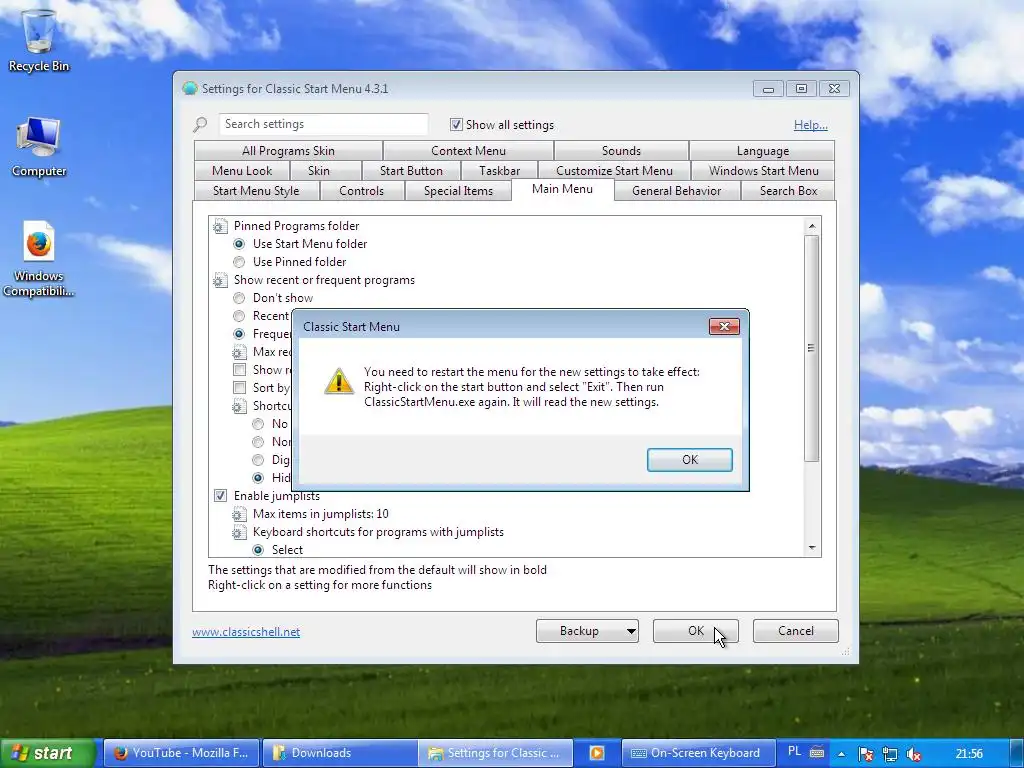
Task: Click the scroll up arrow of settings list
Action: coord(812,227)
